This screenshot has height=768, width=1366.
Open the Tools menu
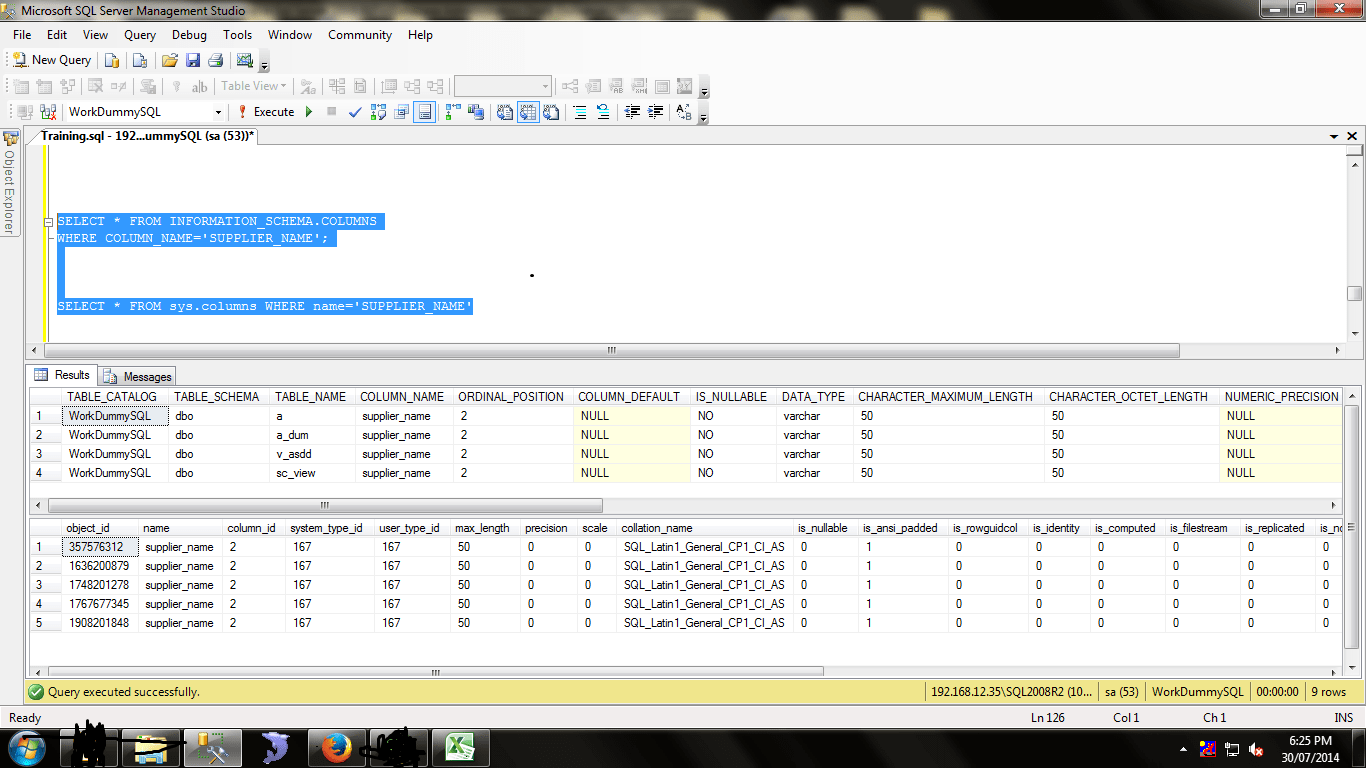click(238, 35)
